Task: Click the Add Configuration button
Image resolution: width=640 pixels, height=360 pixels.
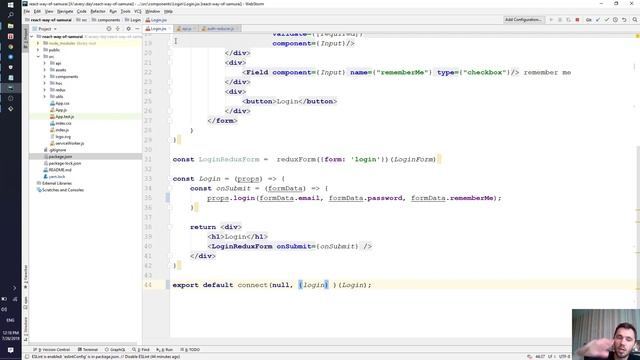Action: click(x=523, y=20)
